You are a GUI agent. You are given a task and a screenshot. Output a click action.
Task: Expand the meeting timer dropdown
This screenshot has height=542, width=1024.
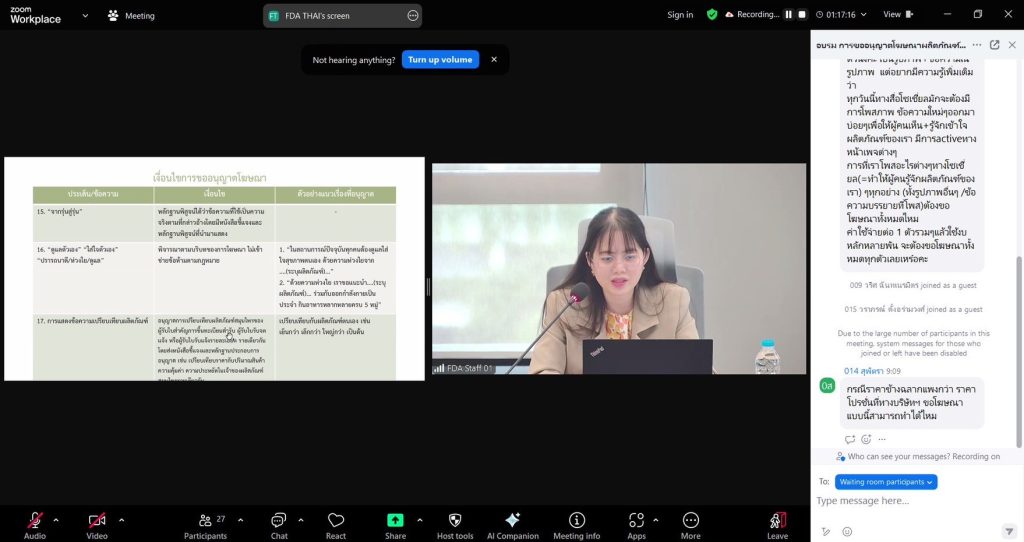pos(862,15)
